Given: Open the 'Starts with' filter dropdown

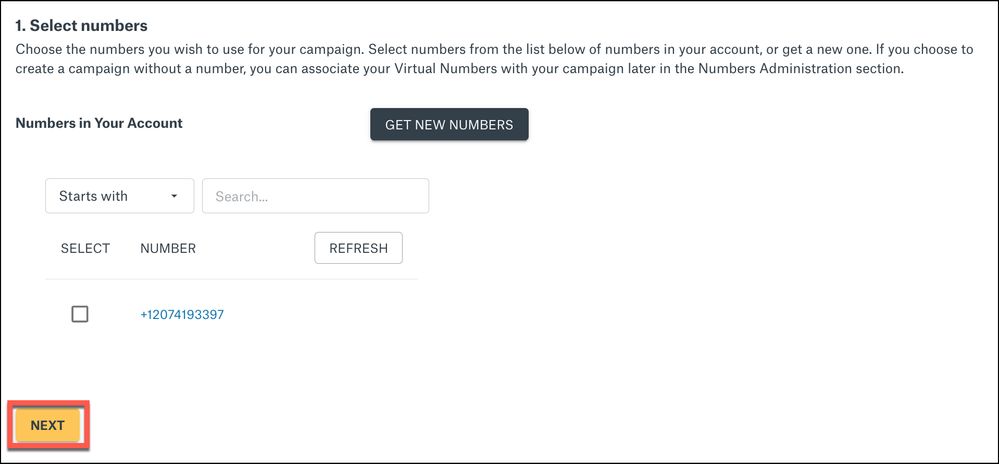Looking at the screenshot, I should click(x=119, y=196).
